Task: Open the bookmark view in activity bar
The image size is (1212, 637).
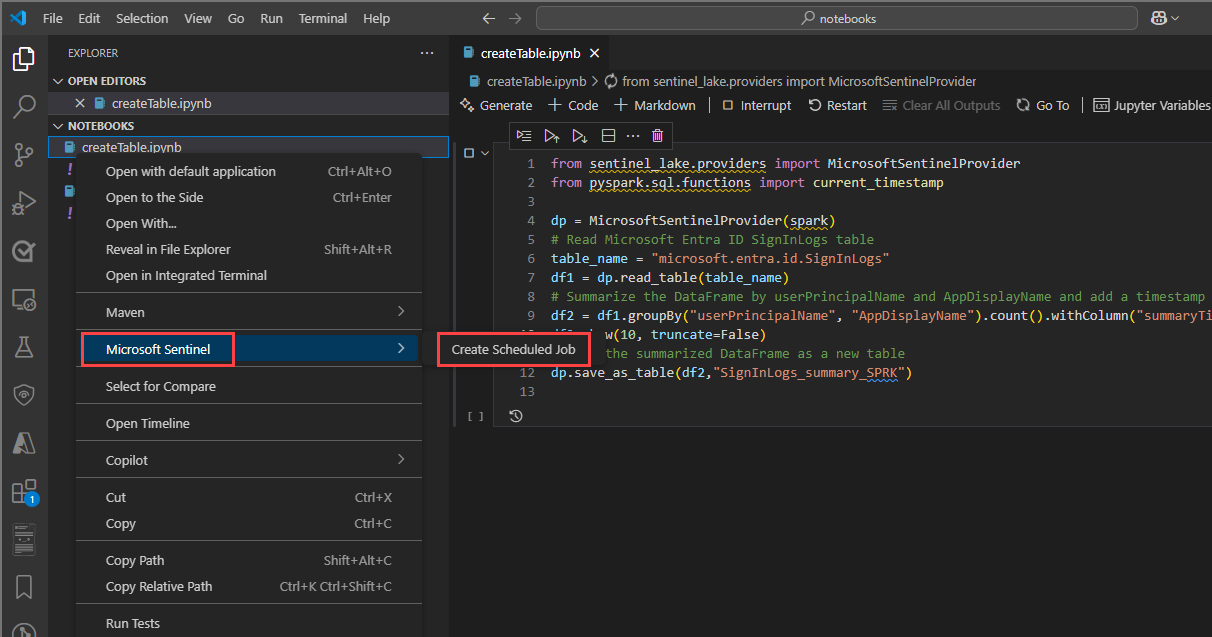Action: [x=23, y=587]
